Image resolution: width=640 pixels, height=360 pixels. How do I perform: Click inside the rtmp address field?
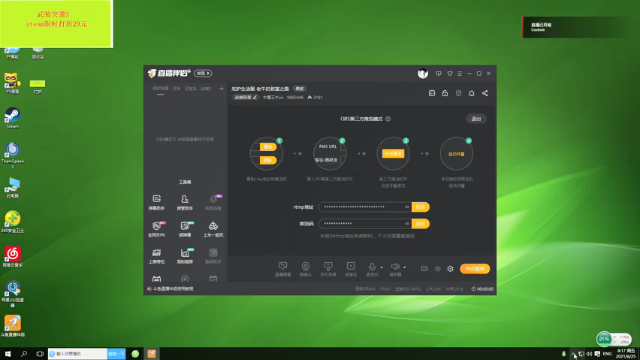tap(365, 207)
